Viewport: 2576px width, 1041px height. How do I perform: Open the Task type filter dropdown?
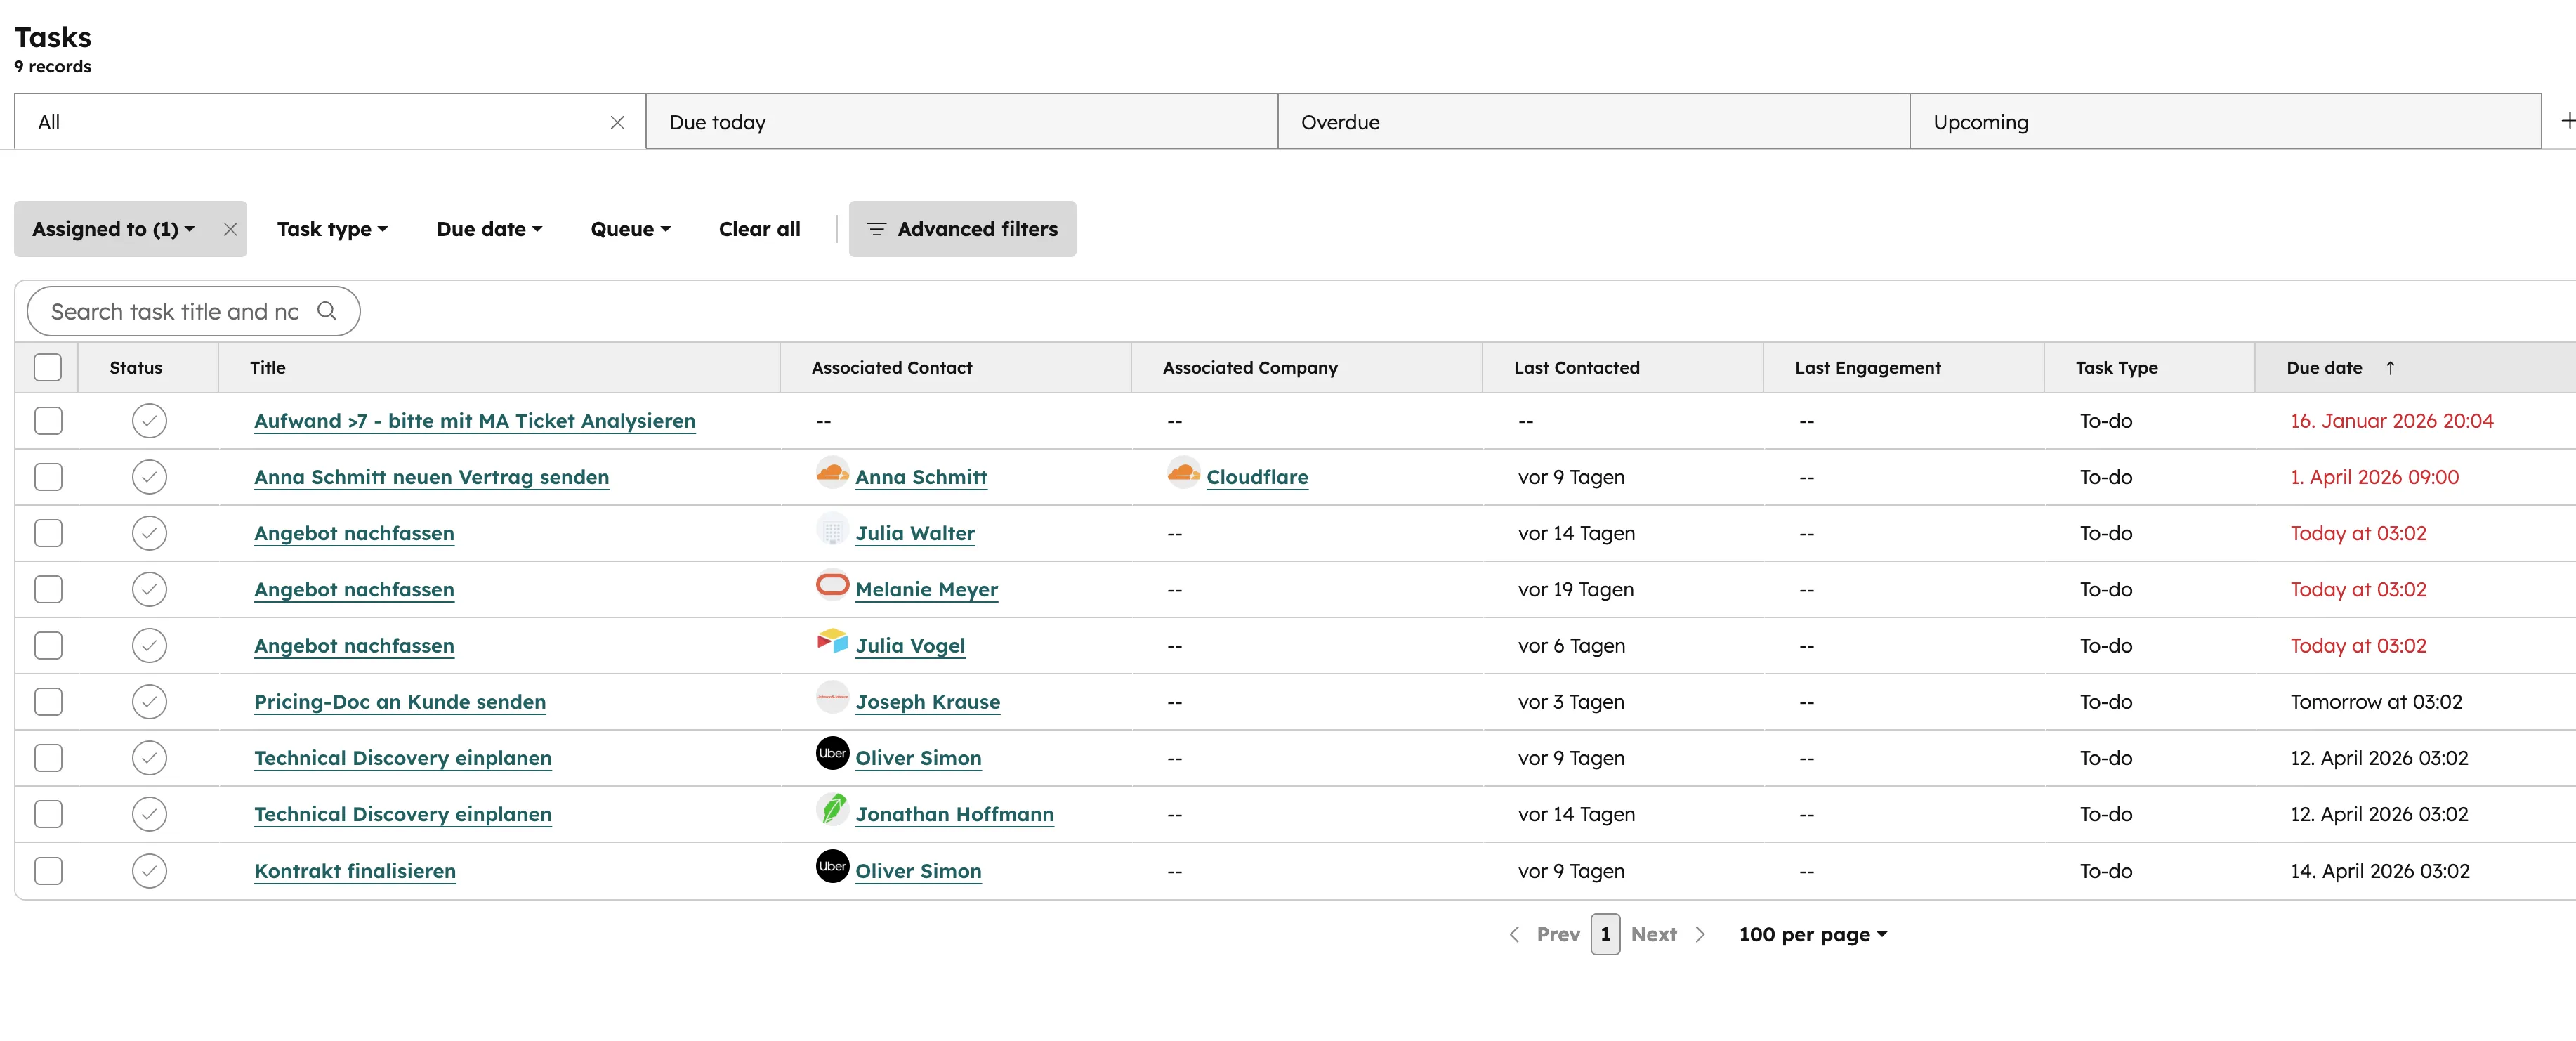[x=332, y=228]
